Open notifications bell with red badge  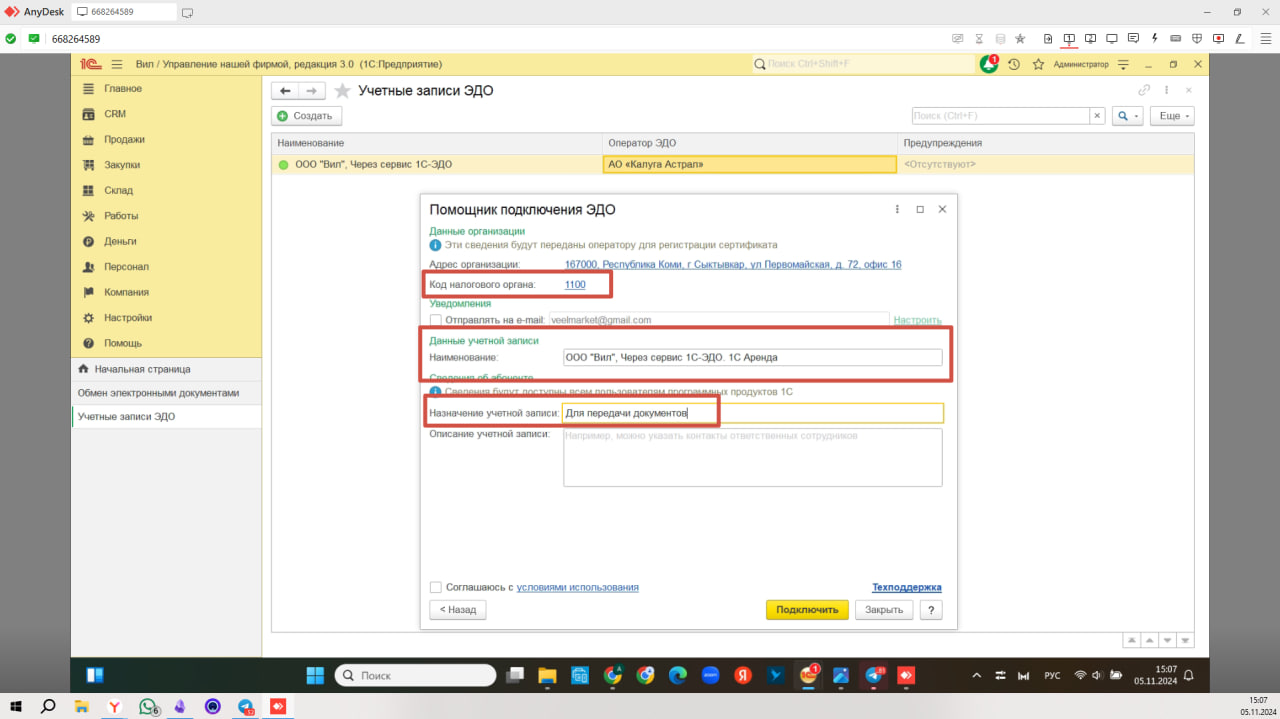[x=989, y=64]
